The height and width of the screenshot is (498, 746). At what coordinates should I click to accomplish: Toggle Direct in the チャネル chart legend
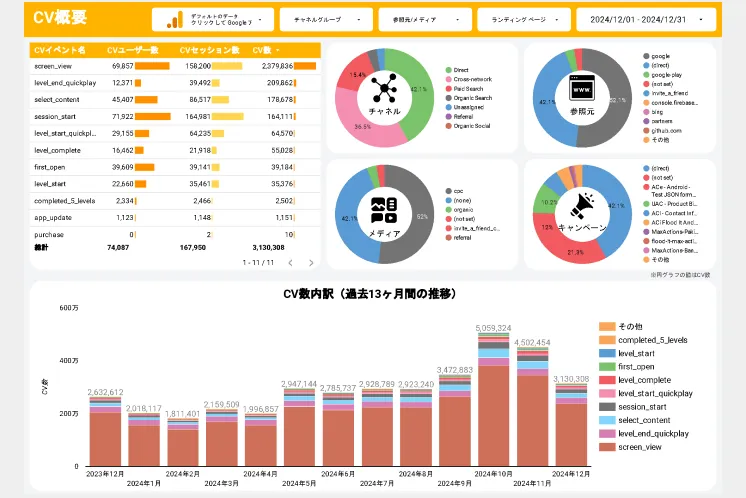coord(463,70)
